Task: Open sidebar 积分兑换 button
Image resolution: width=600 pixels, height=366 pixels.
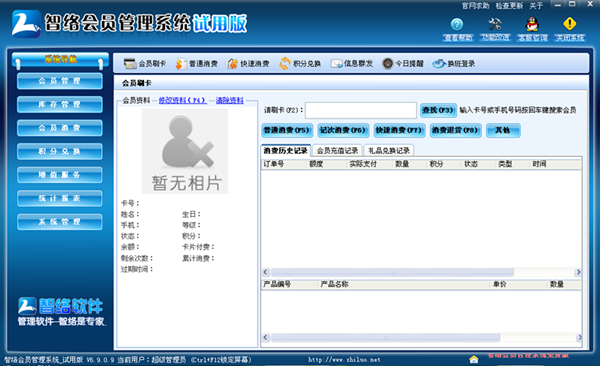Action: click(x=60, y=152)
